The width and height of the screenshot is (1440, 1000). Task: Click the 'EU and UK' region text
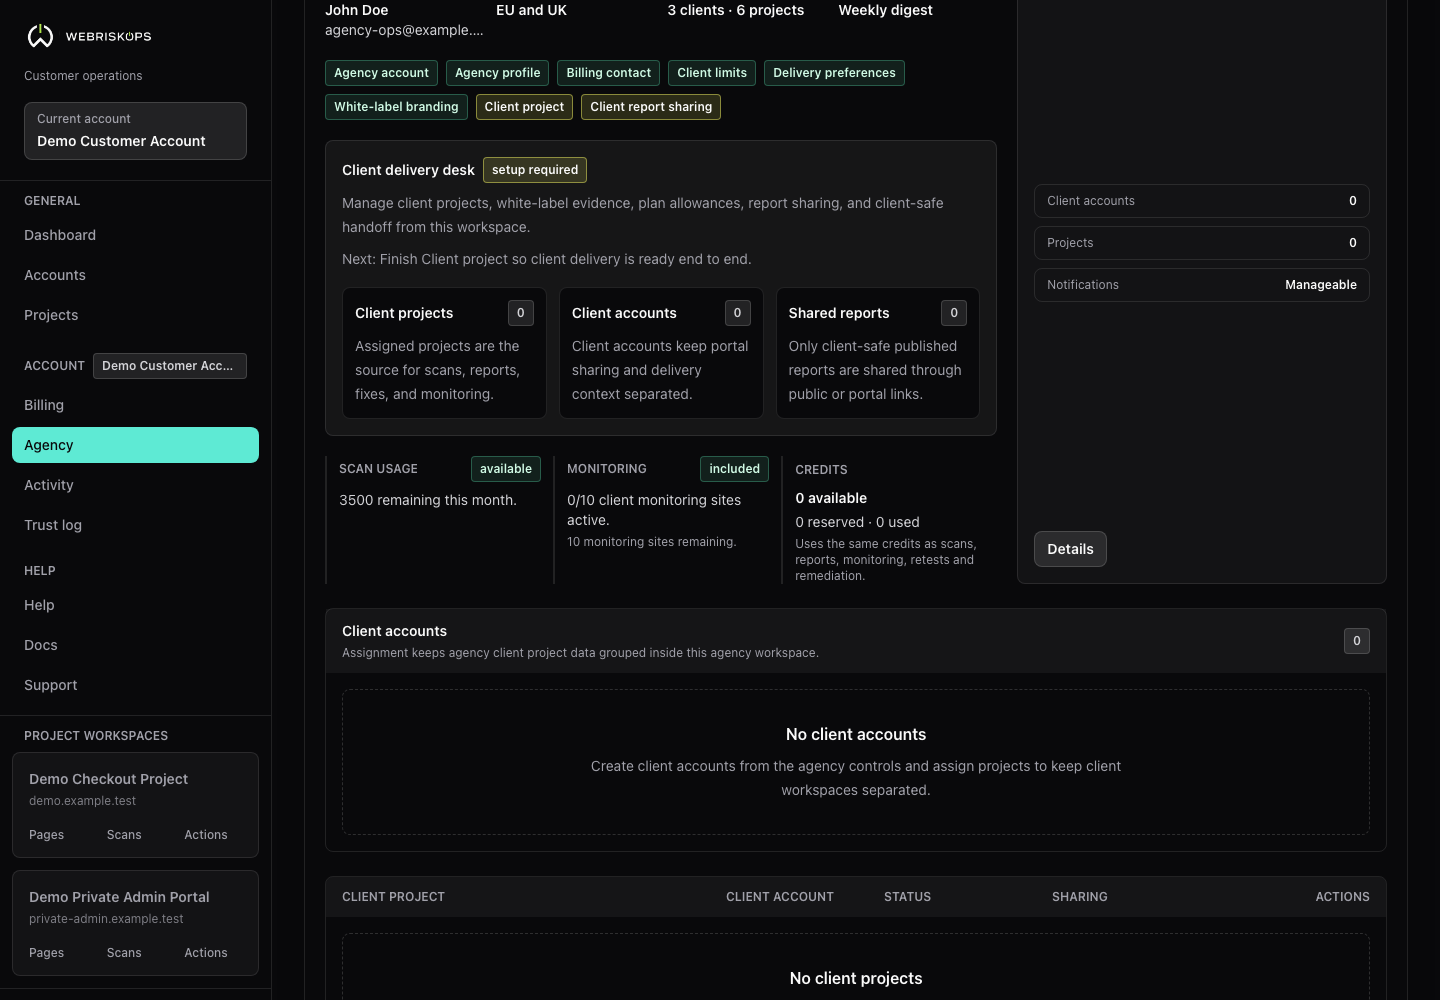531,10
